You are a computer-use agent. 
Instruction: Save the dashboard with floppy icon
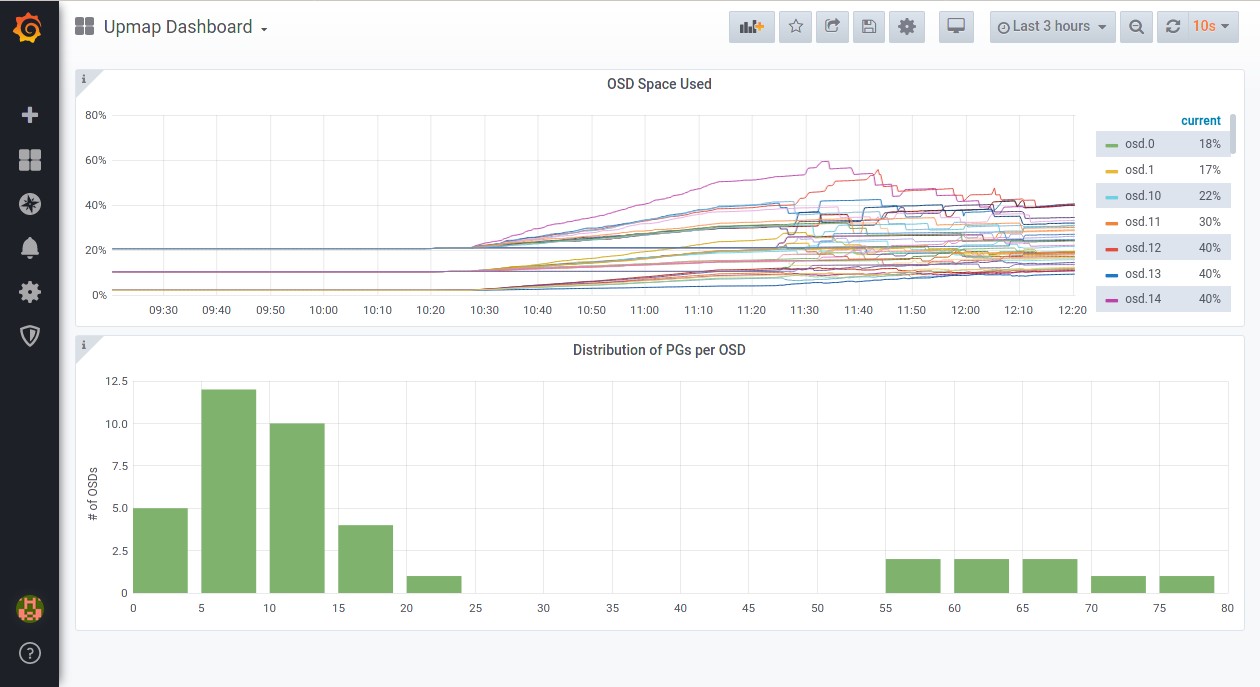[869, 27]
